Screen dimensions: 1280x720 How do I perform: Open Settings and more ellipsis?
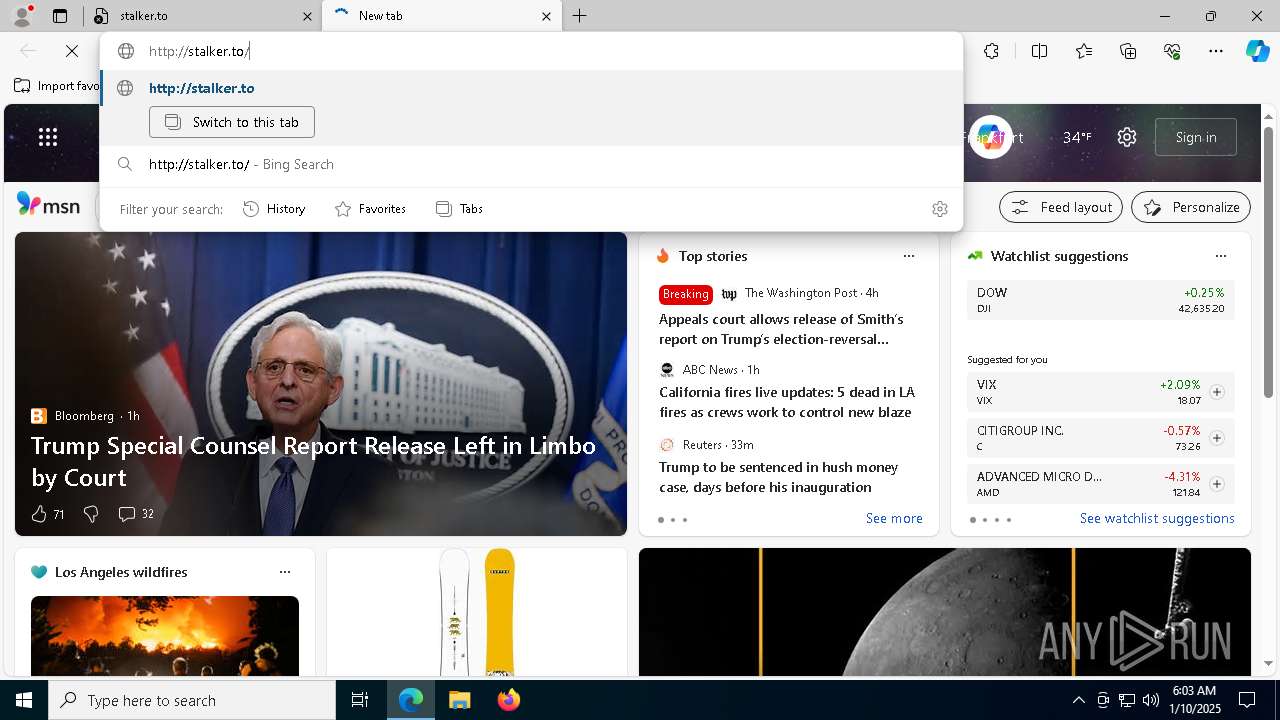(x=1216, y=51)
